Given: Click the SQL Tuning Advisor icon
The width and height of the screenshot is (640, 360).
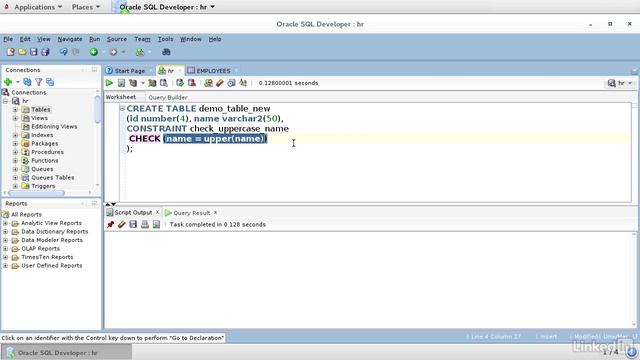Looking at the screenshot, I should [164, 83].
